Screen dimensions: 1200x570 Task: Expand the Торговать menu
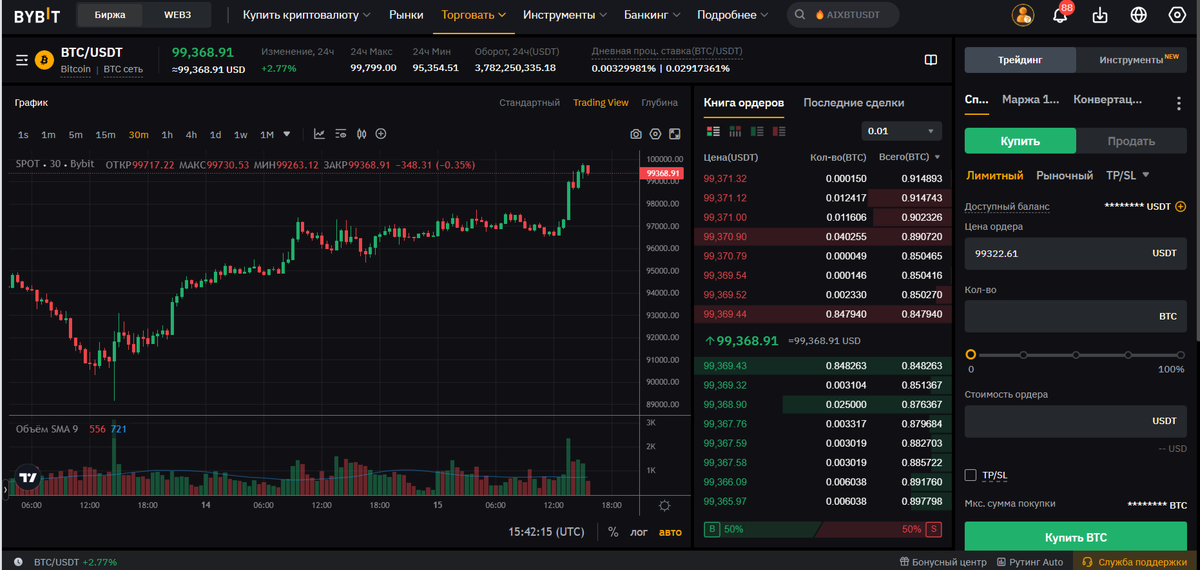[473, 15]
